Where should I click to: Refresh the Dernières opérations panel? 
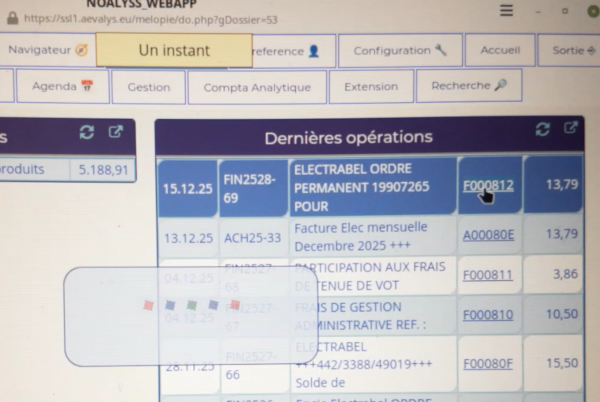click(543, 130)
